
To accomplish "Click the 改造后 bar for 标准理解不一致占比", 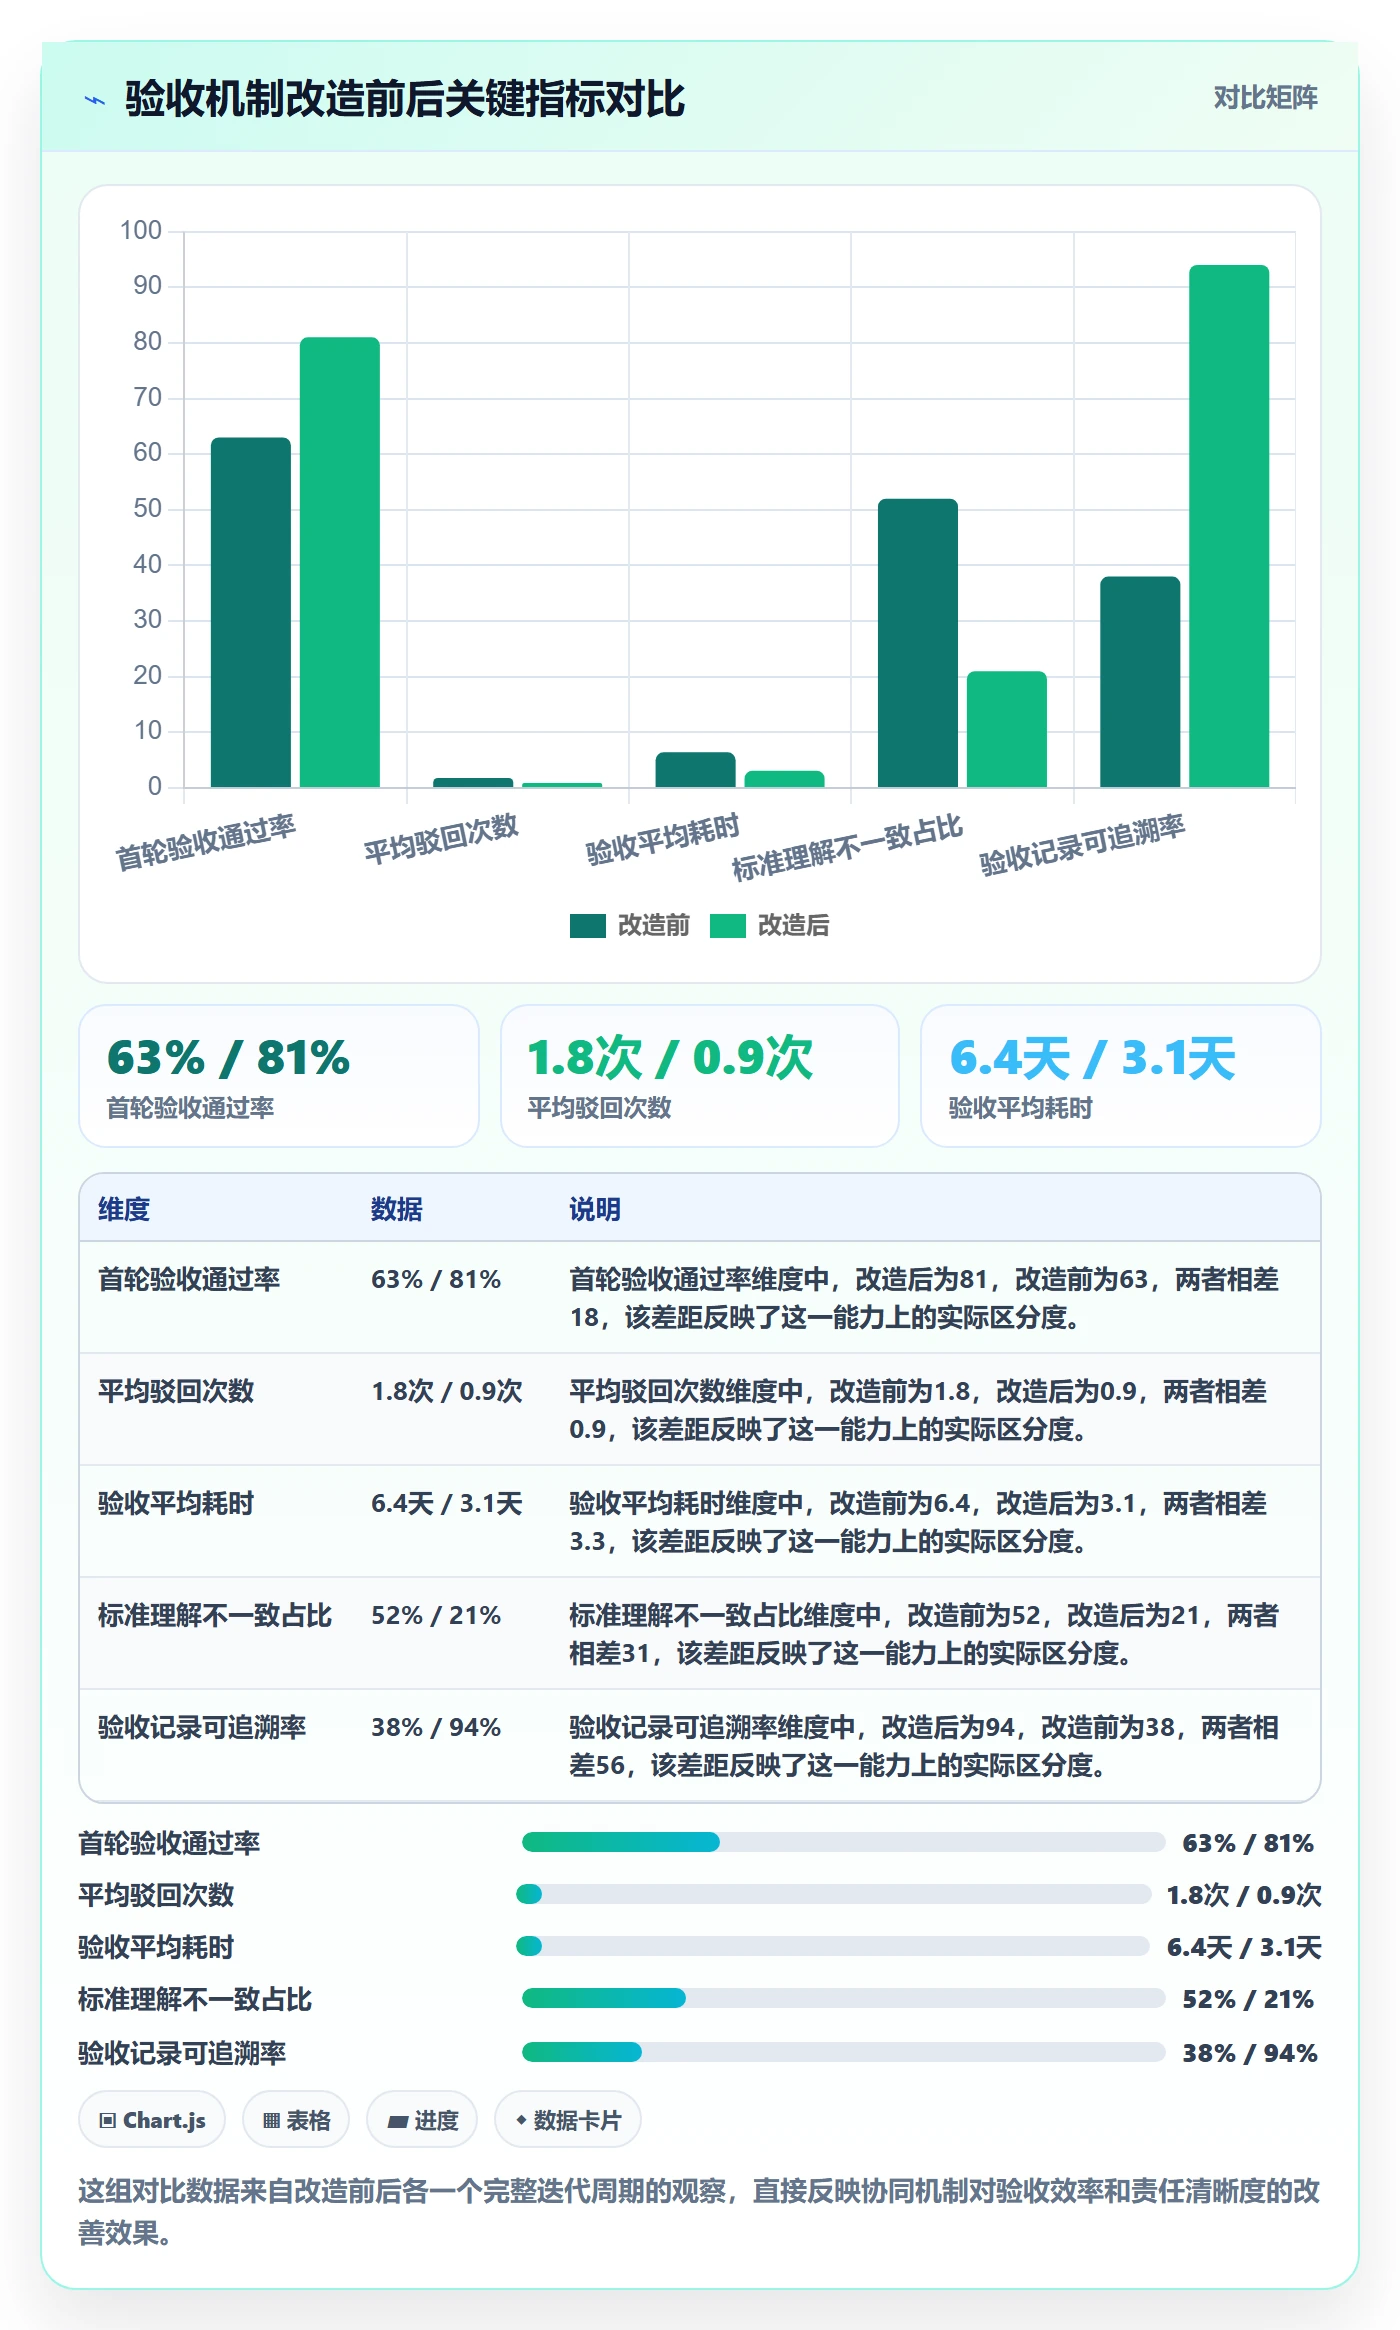I will [1007, 729].
